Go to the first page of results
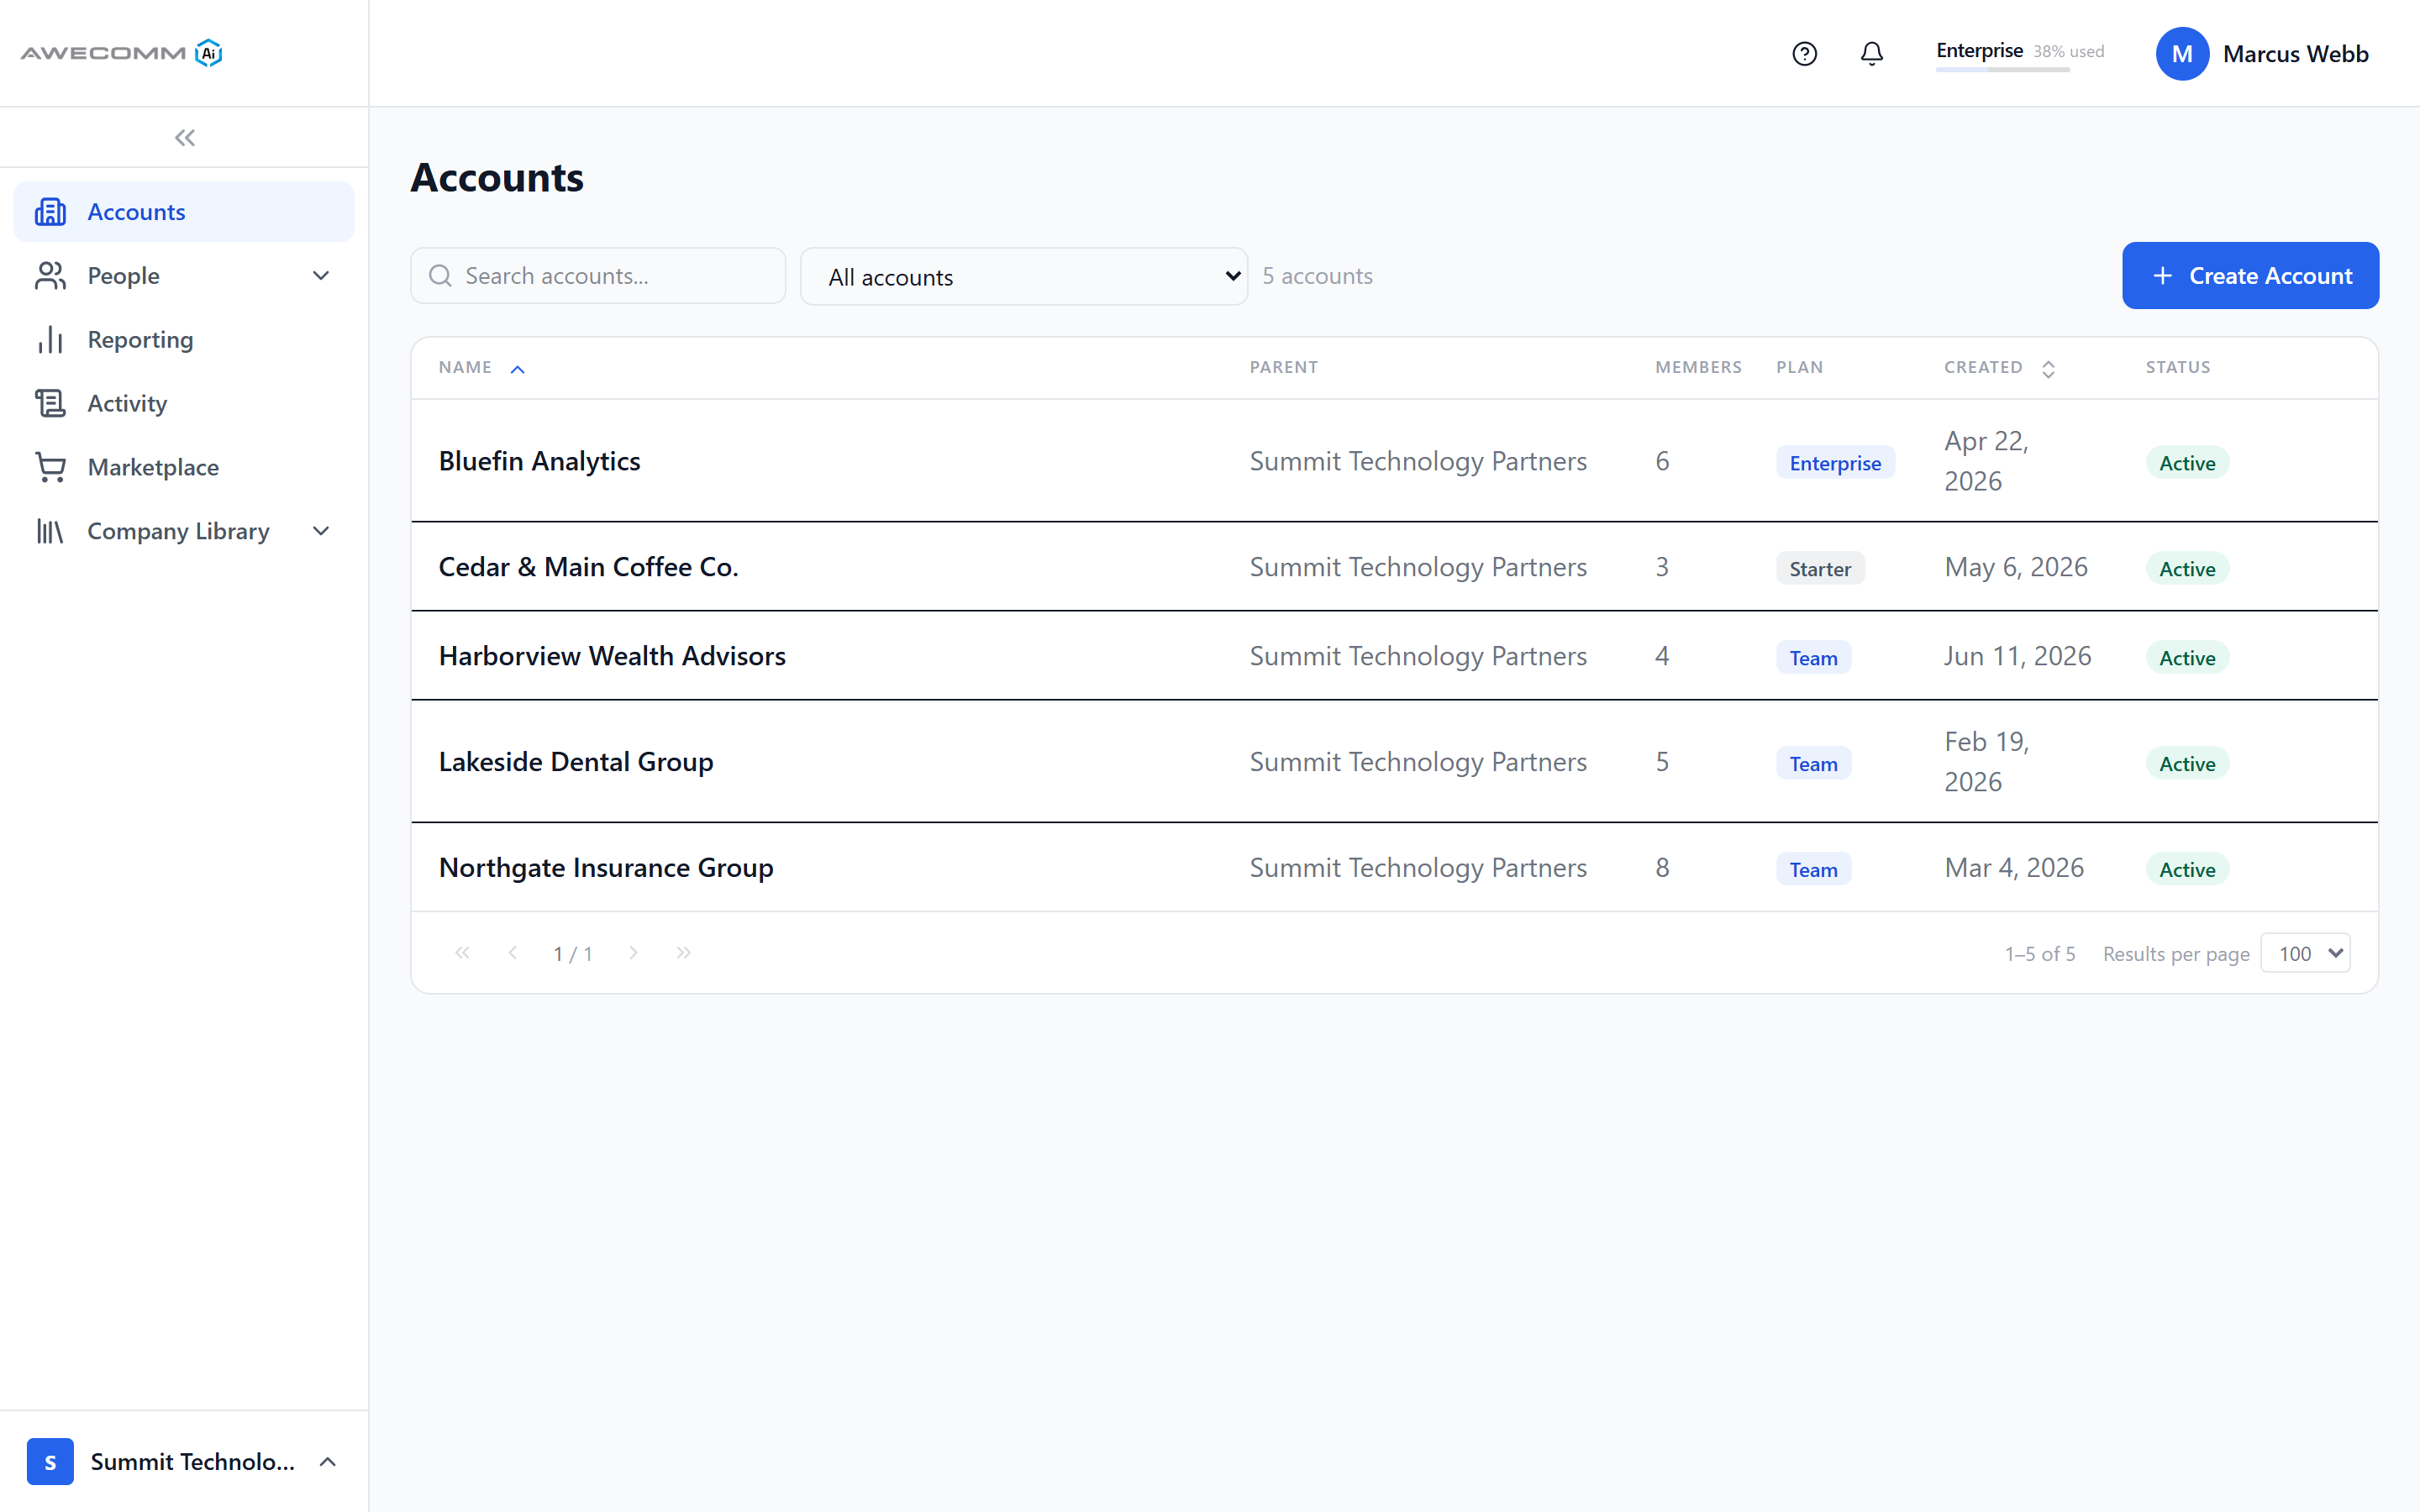The image size is (2420, 1512). [462, 953]
